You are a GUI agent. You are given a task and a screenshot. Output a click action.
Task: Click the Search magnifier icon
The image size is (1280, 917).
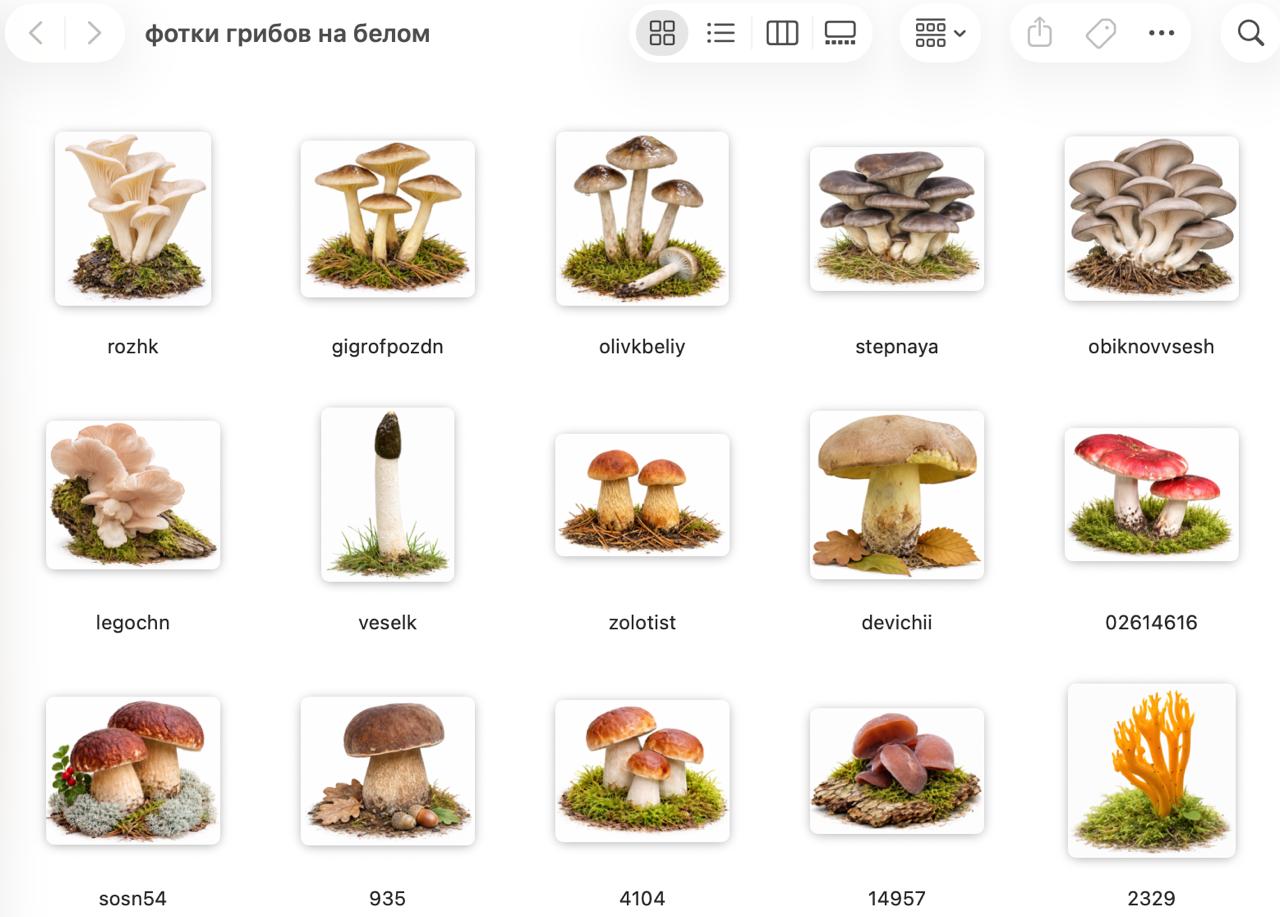click(x=1250, y=33)
